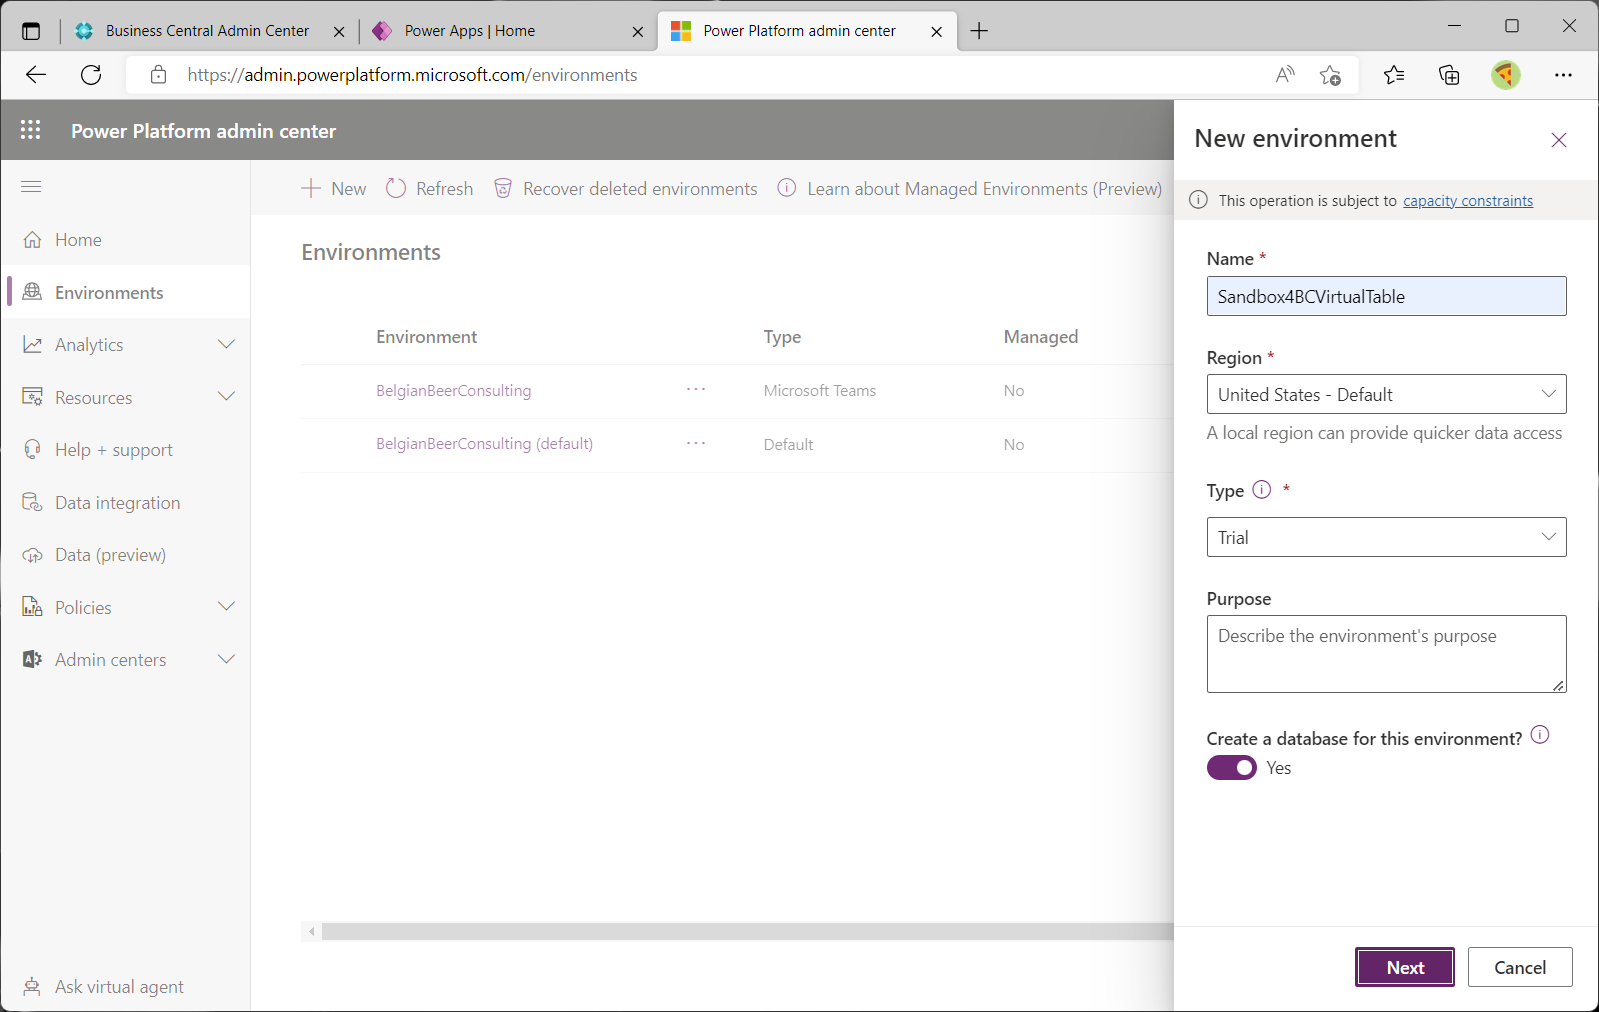The image size is (1599, 1012).
Task: Click the database info icon
Action: coord(1539,735)
